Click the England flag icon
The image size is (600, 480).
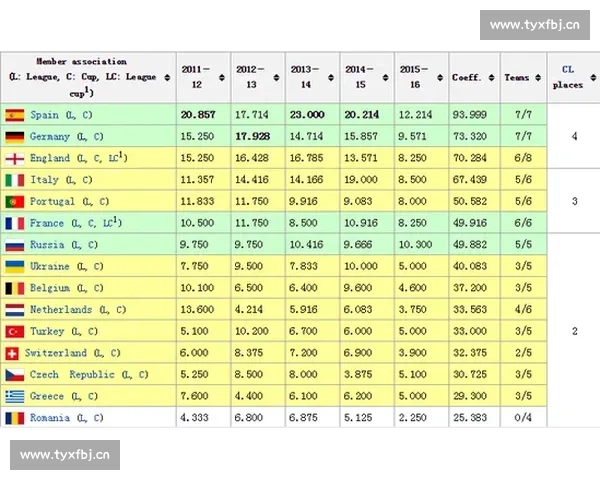(x=15, y=158)
